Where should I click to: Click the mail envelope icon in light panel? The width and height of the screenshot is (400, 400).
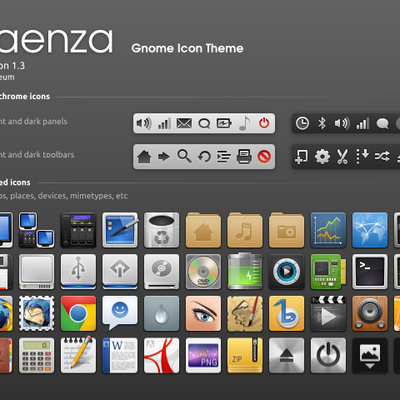184,123
